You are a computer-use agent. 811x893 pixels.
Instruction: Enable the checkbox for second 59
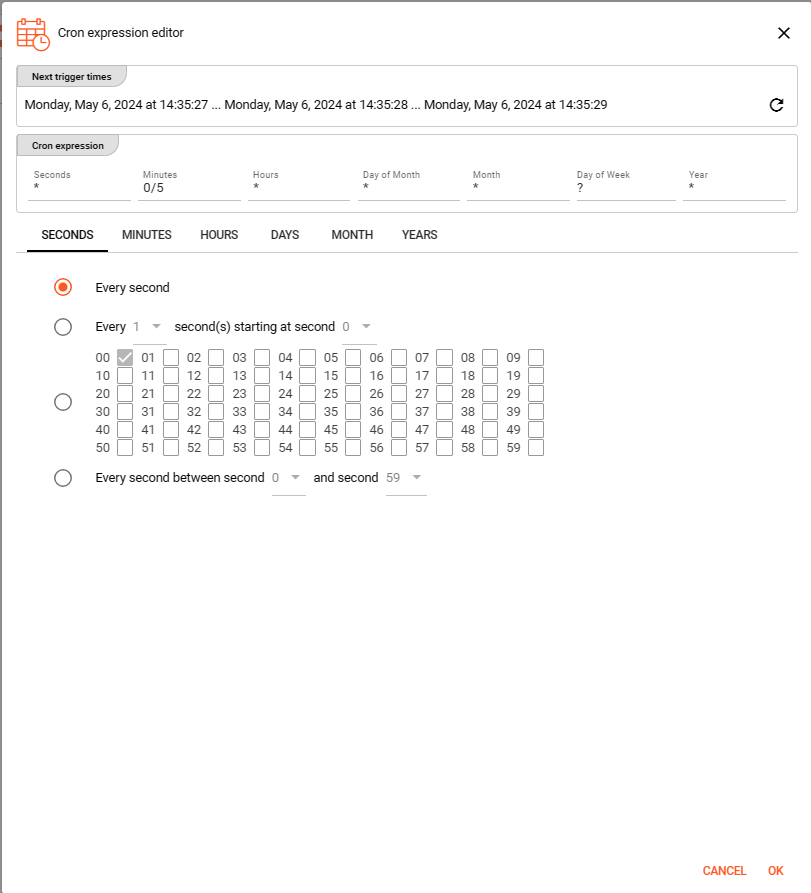(536, 448)
